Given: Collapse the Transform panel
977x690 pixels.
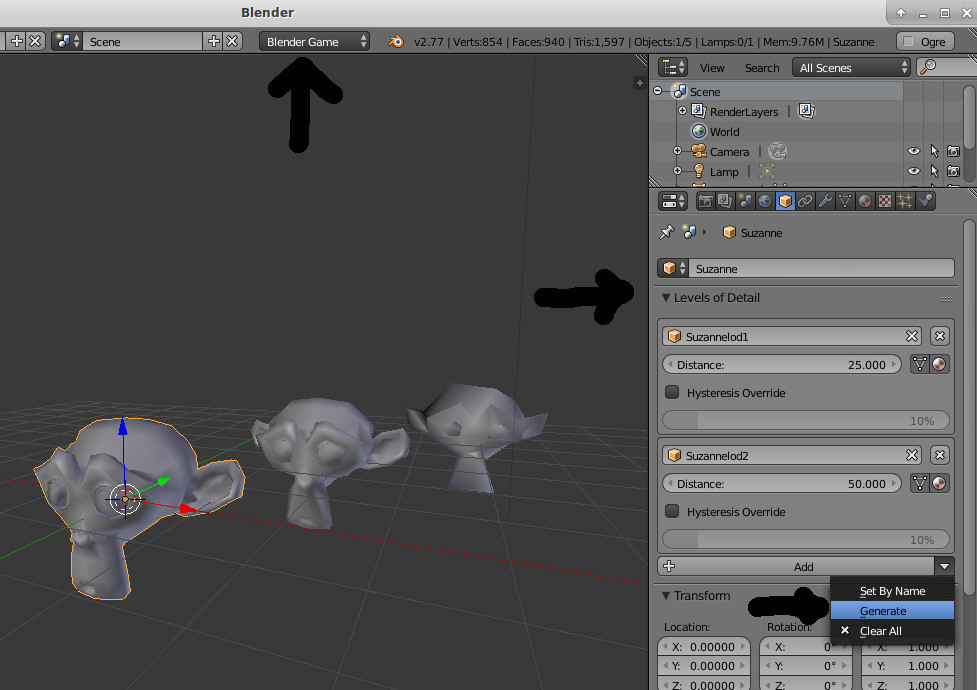Looking at the screenshot, I should (666, 596).
